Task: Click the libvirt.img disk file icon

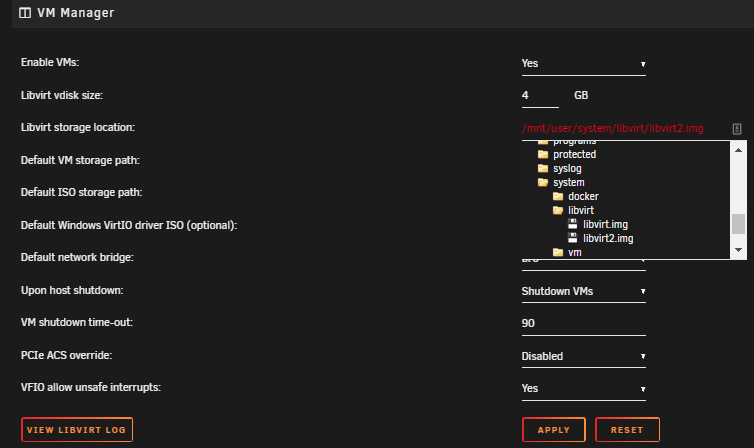Action: (x=572, y=224)
